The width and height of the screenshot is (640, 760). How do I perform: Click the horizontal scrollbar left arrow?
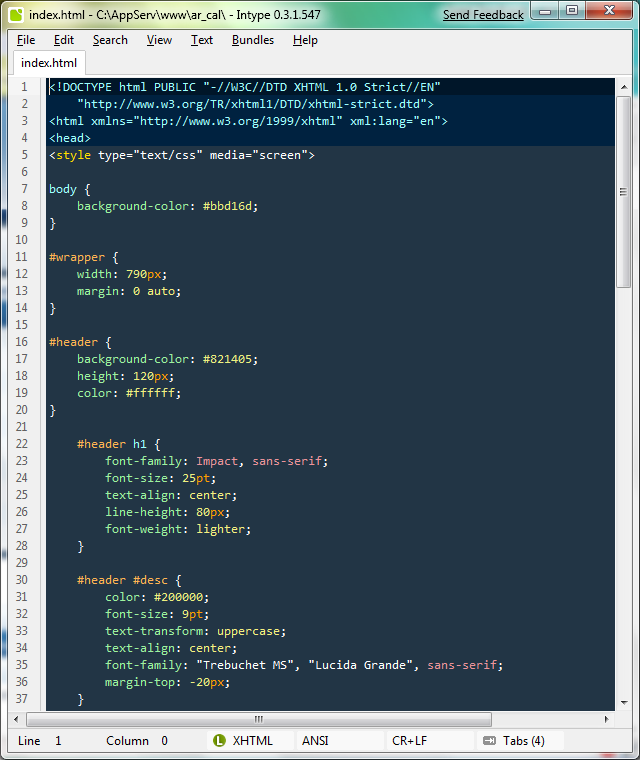(x=16, y=719)
